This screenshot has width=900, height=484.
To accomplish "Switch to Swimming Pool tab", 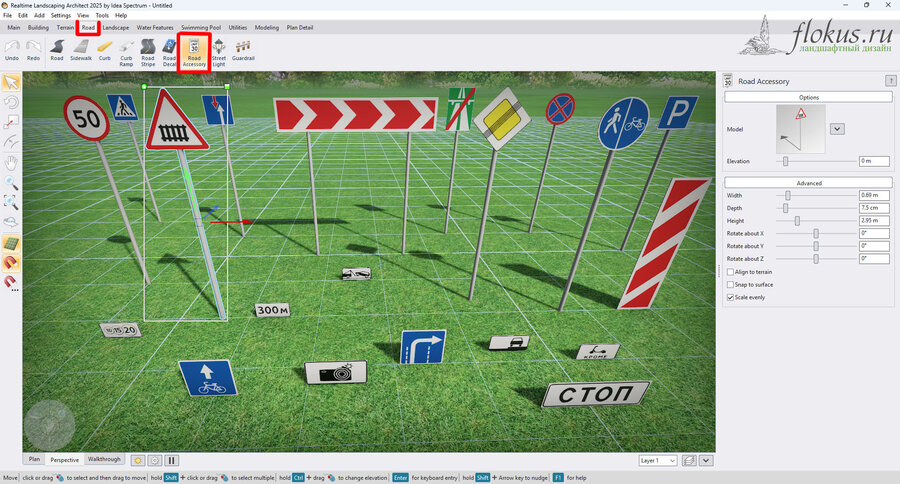I will coord(201,28).
